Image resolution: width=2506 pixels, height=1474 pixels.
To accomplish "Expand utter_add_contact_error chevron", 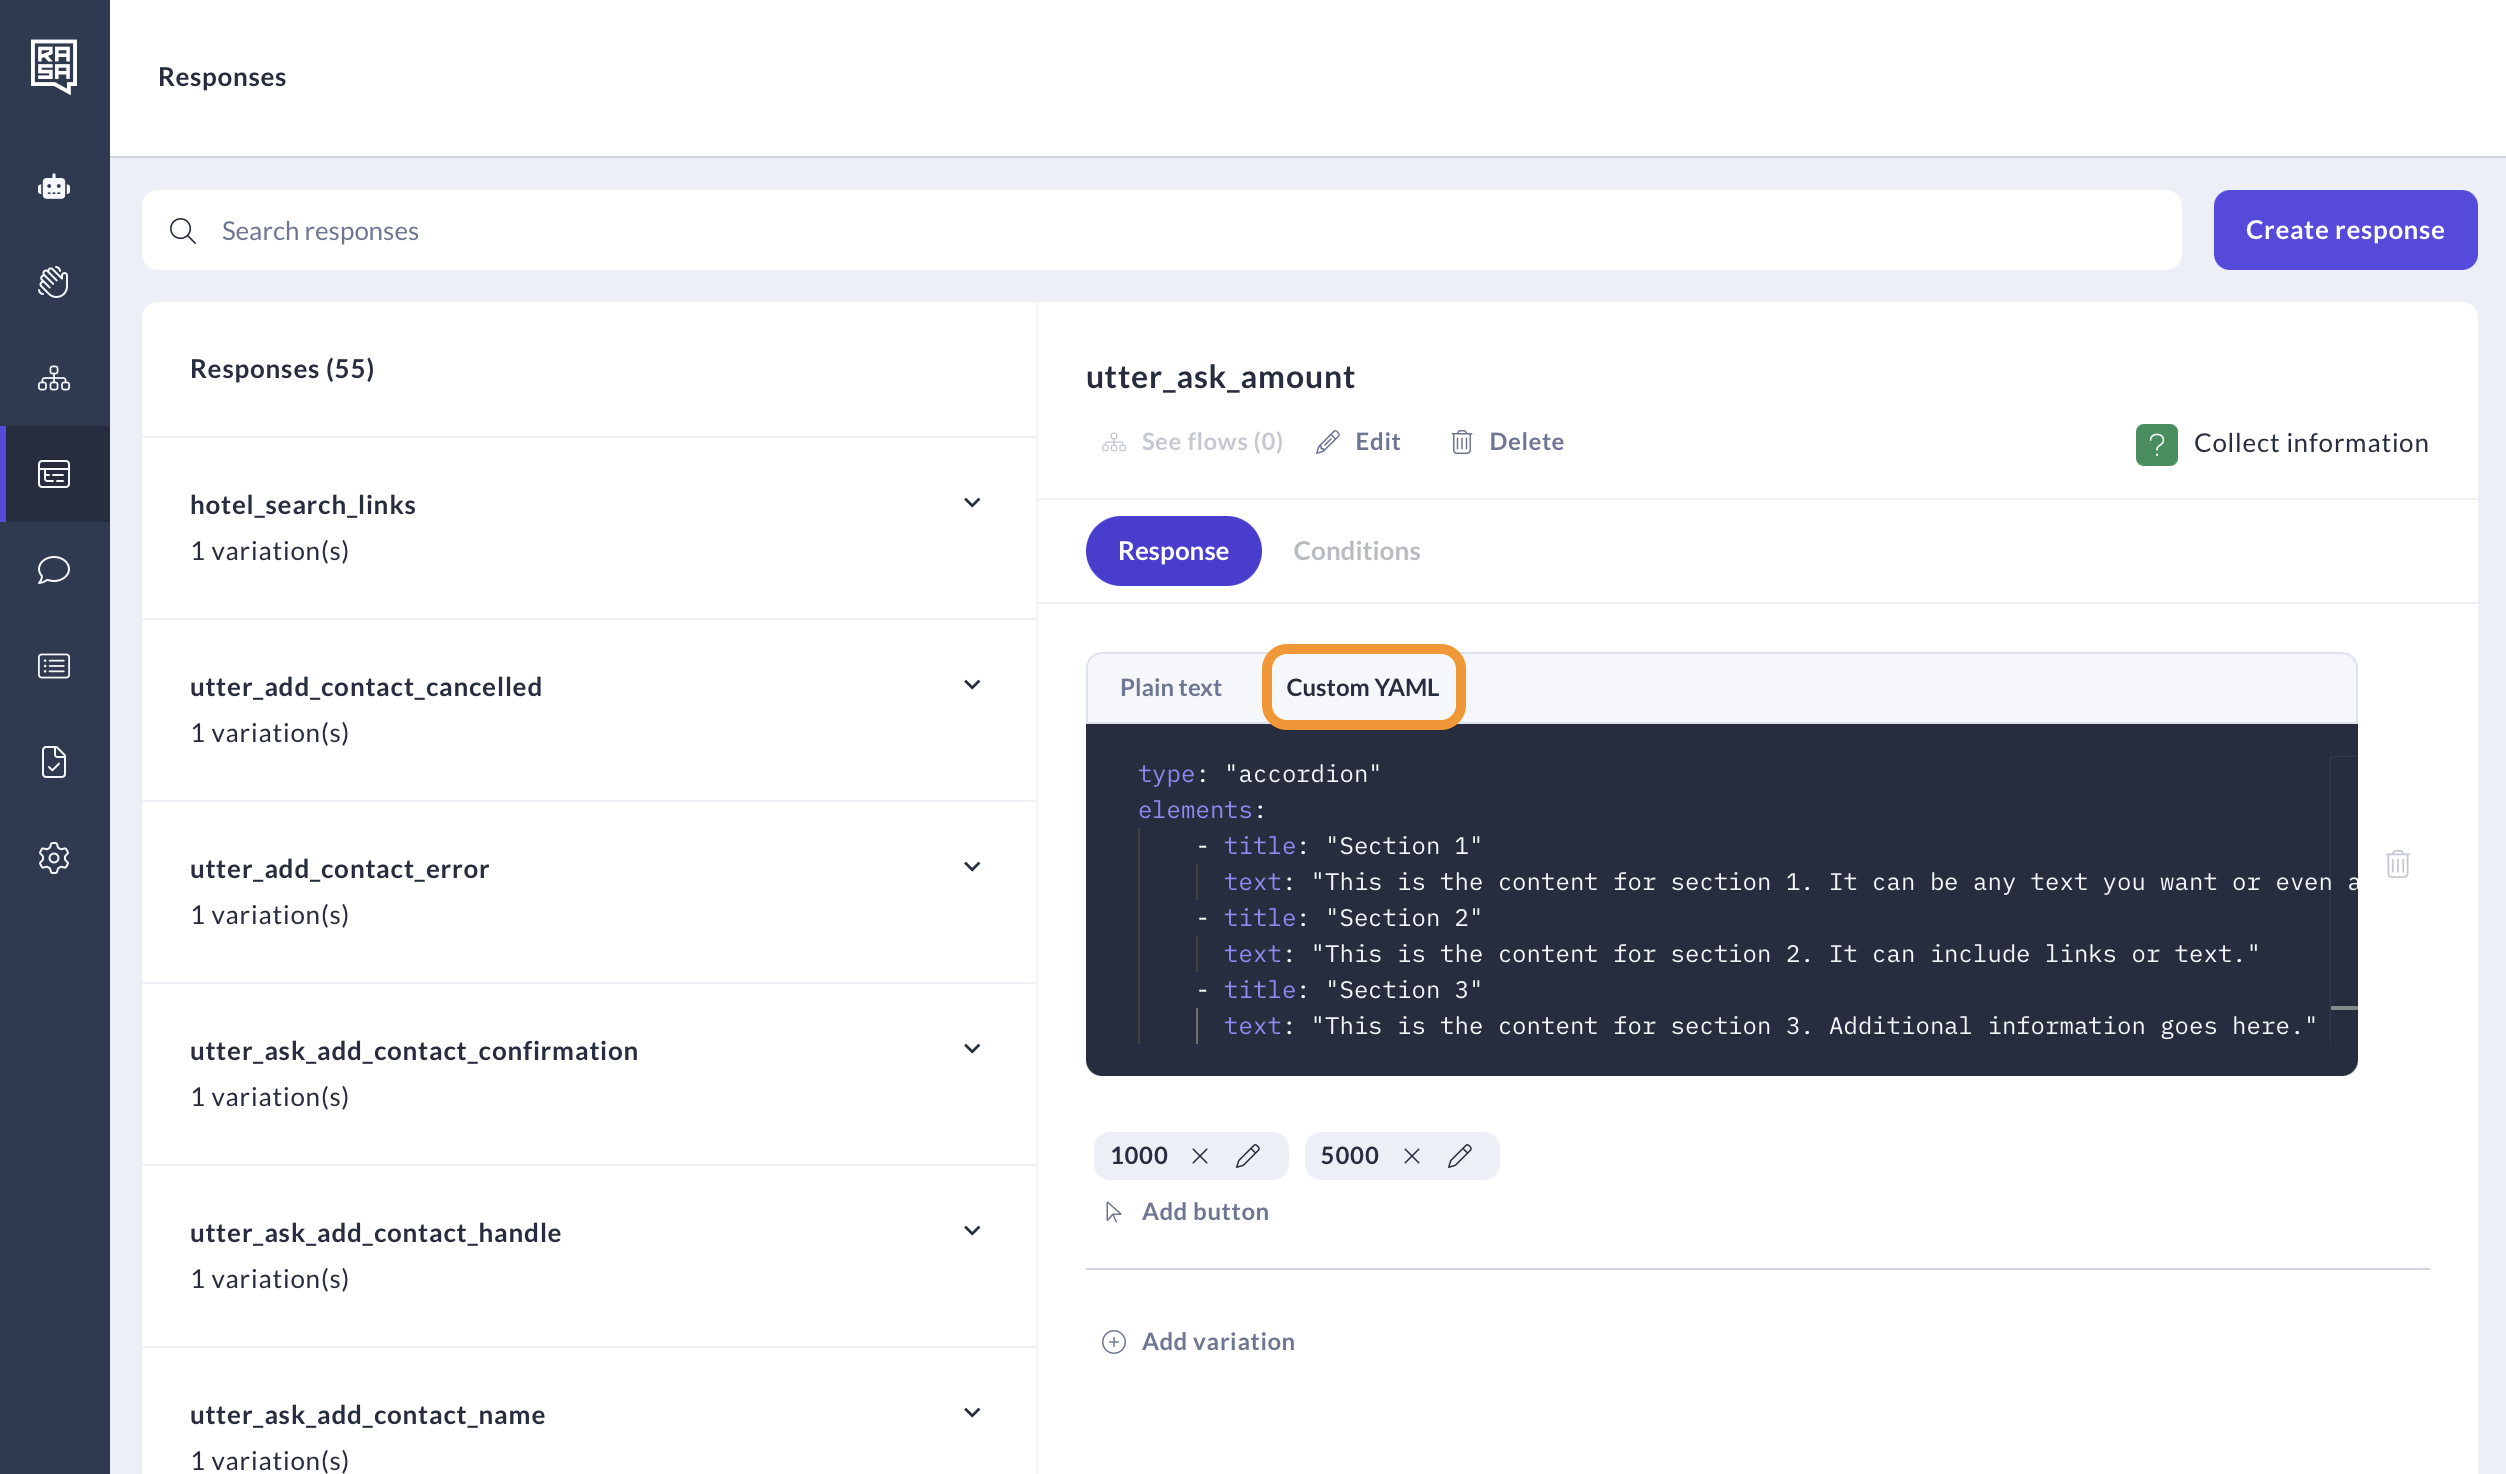I will [x=971, y=867].
